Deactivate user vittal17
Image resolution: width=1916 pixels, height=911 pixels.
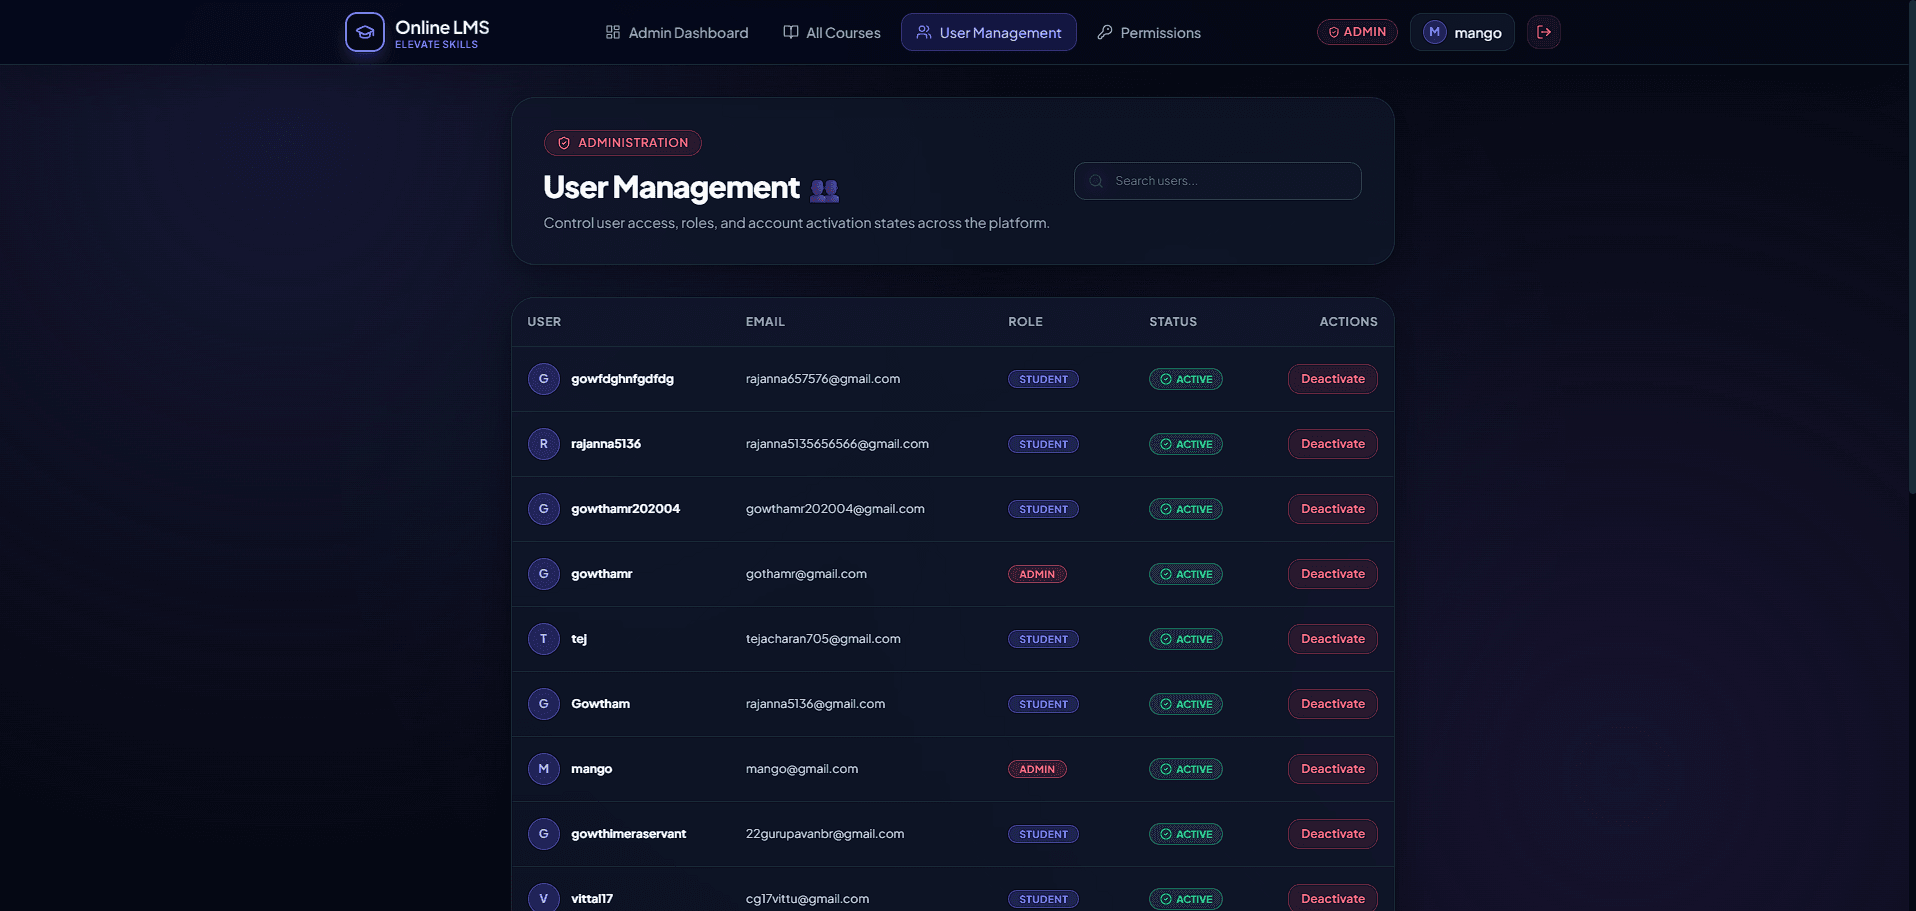tap(1333, 898)
